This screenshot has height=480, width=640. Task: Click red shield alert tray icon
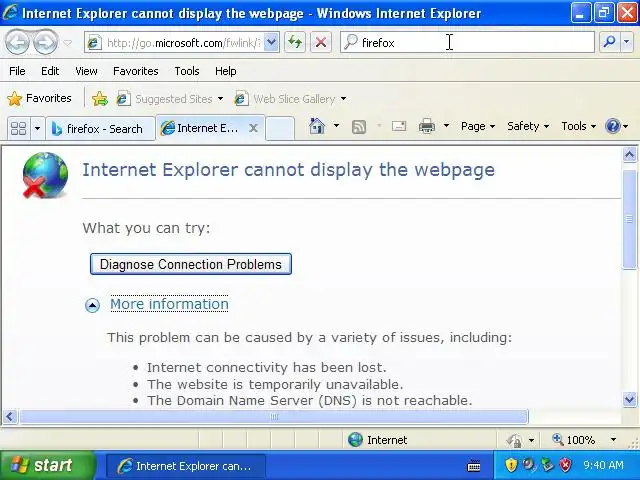[566, 465]
